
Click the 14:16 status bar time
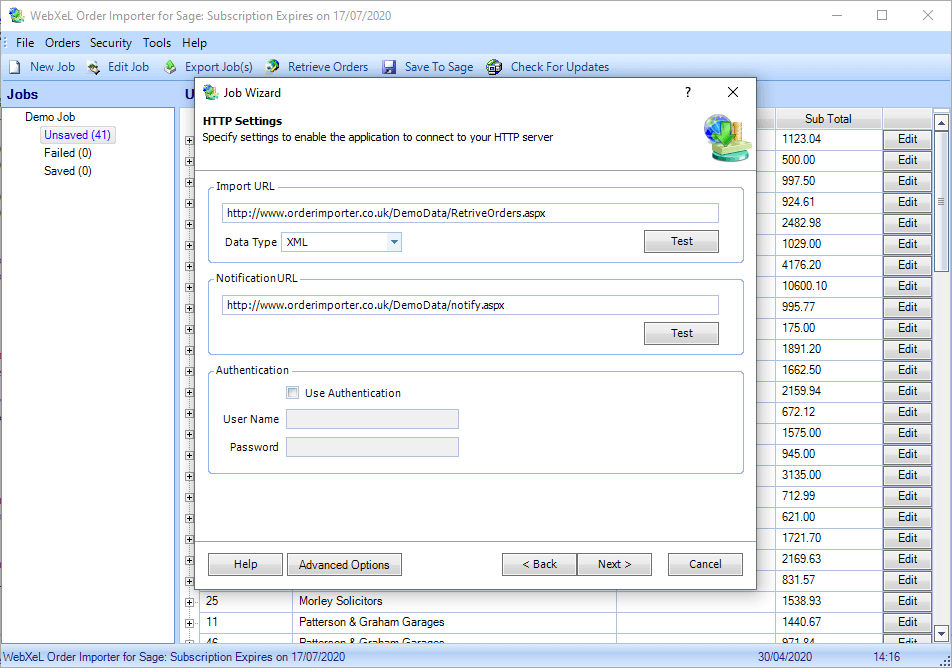point(886,656)
